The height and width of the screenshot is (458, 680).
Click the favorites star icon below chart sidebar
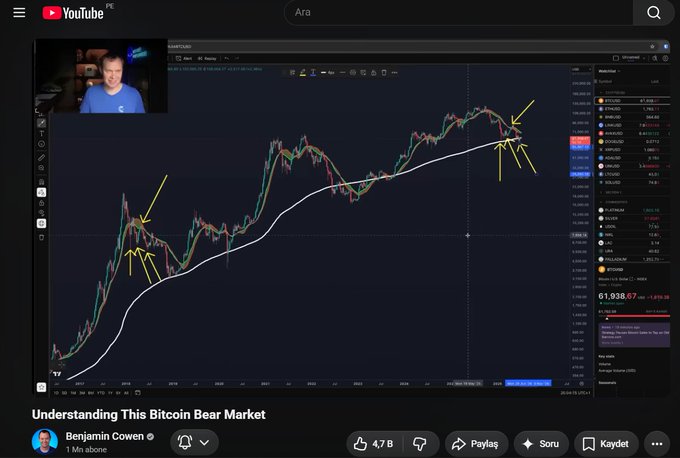pos(41,387)
